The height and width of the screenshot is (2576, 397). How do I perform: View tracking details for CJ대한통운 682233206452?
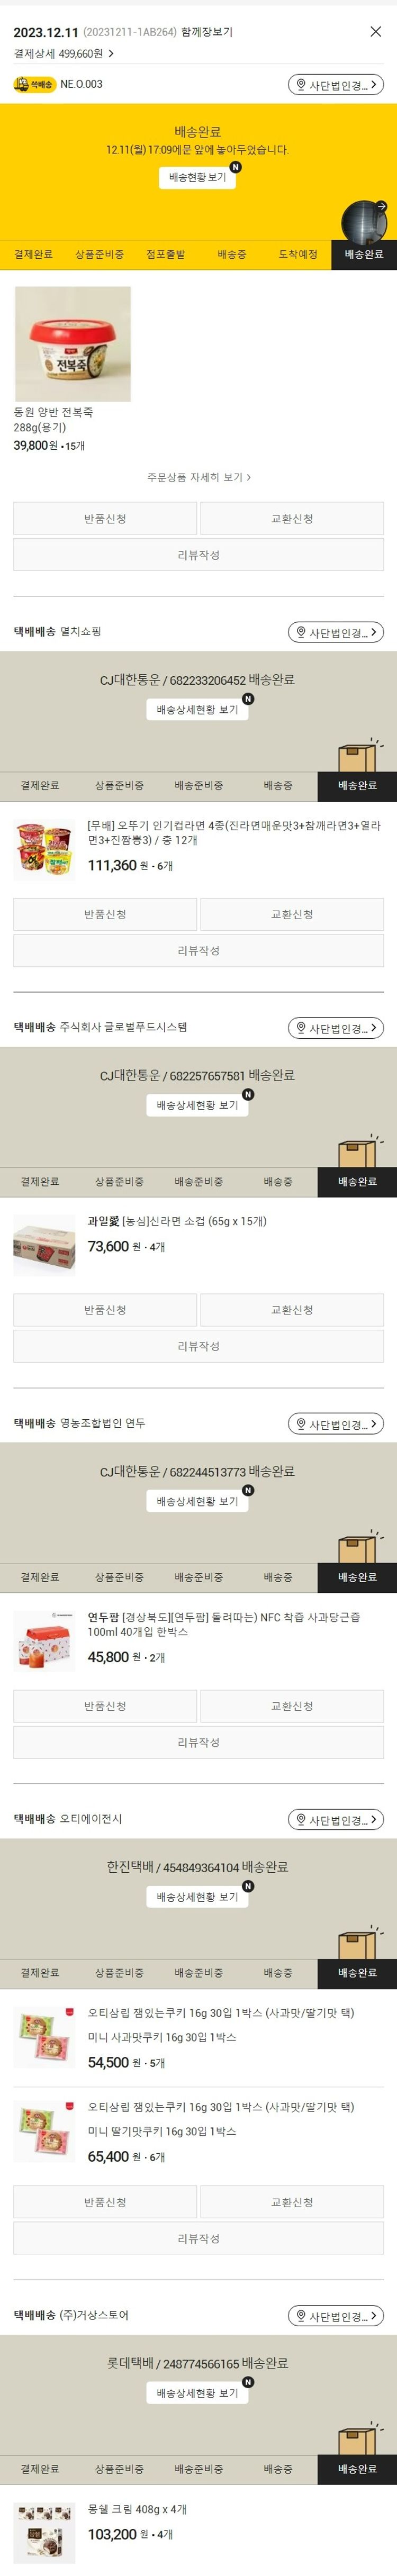click(198, 709)
